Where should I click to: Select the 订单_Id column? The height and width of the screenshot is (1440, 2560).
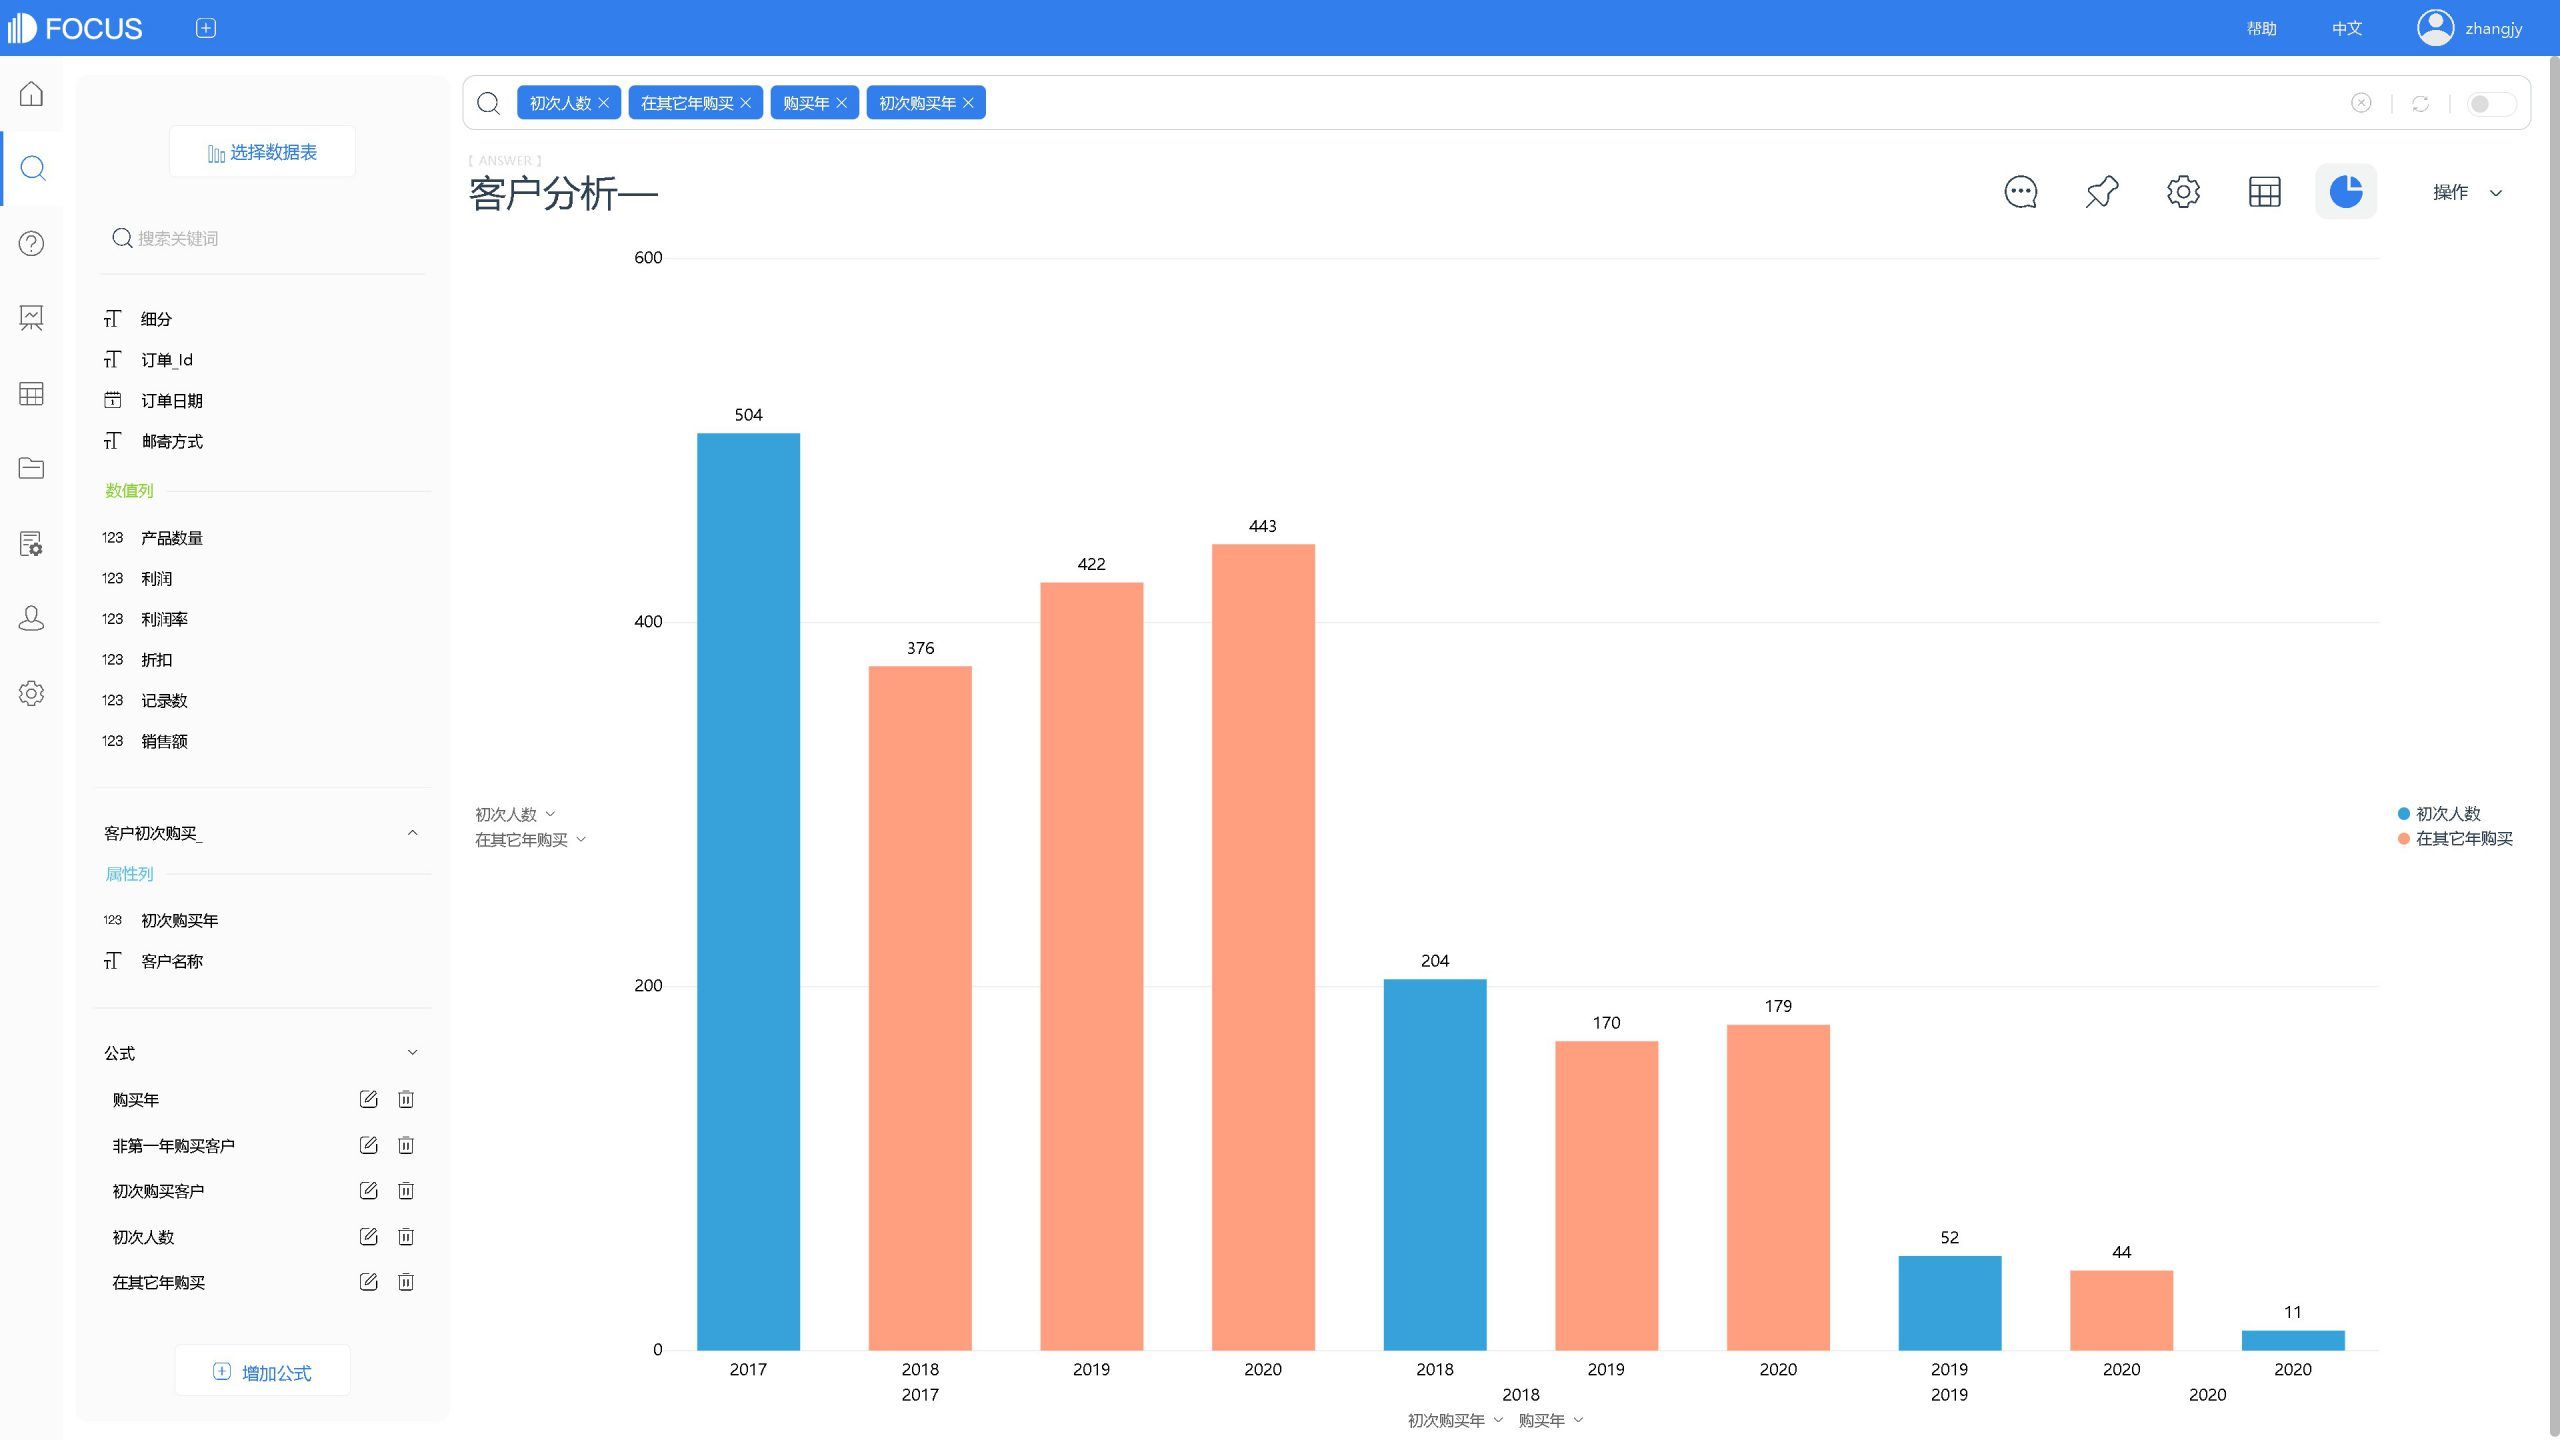click(x=166, y=360)
